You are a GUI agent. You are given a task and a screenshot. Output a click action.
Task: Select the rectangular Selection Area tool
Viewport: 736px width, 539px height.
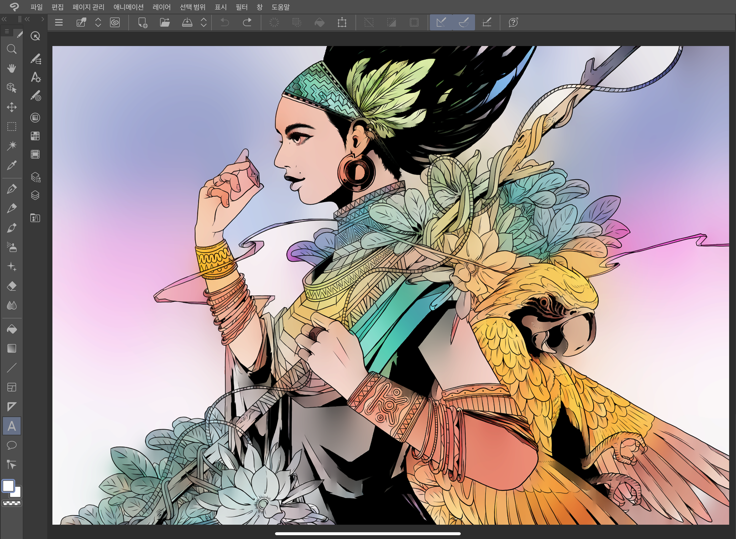point(12,126)
